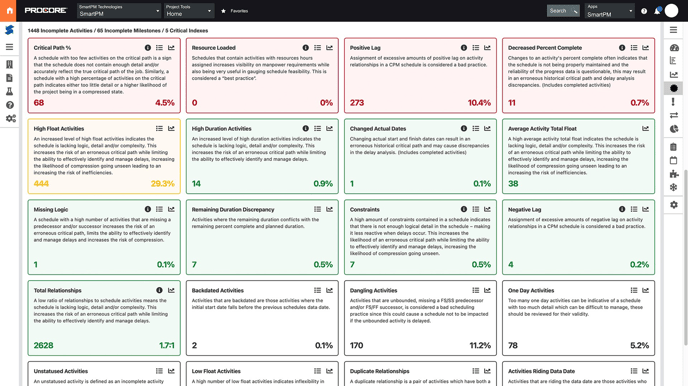Open the Apps SmartPM dropdown
Viewport: 688px width, 386px height.
click(610, 11)
